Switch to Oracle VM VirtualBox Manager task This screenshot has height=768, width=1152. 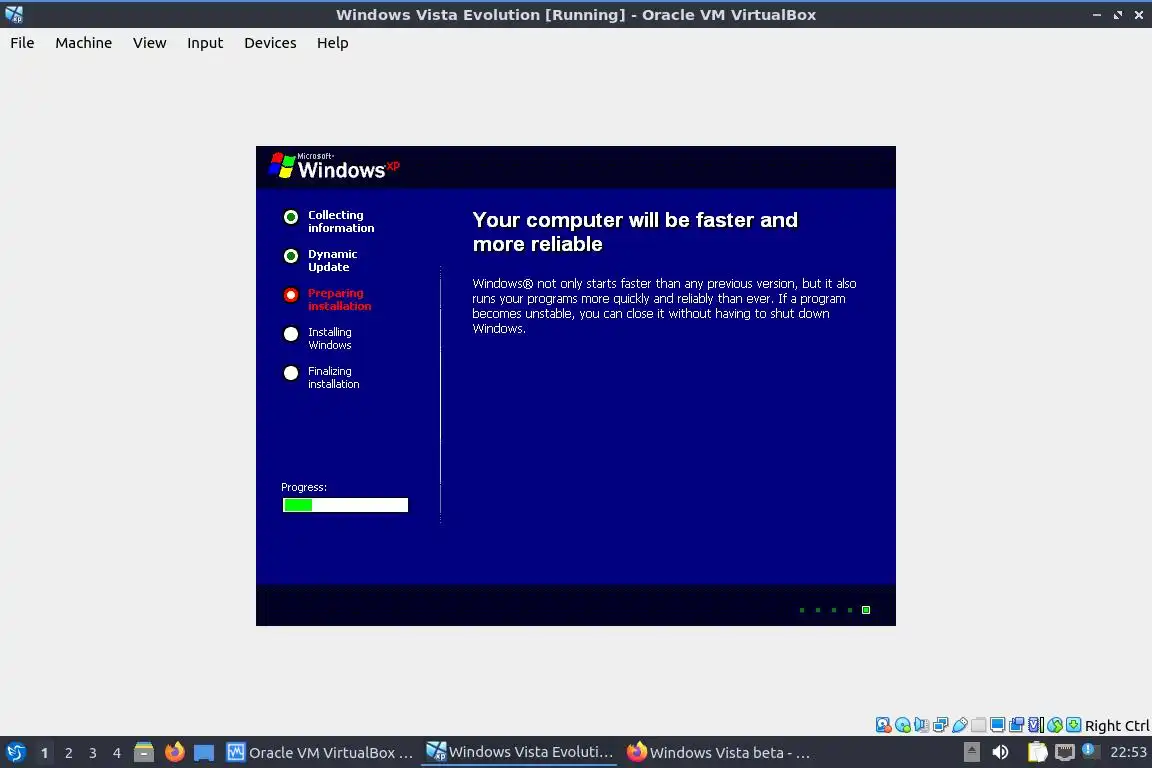coord(320,753)
